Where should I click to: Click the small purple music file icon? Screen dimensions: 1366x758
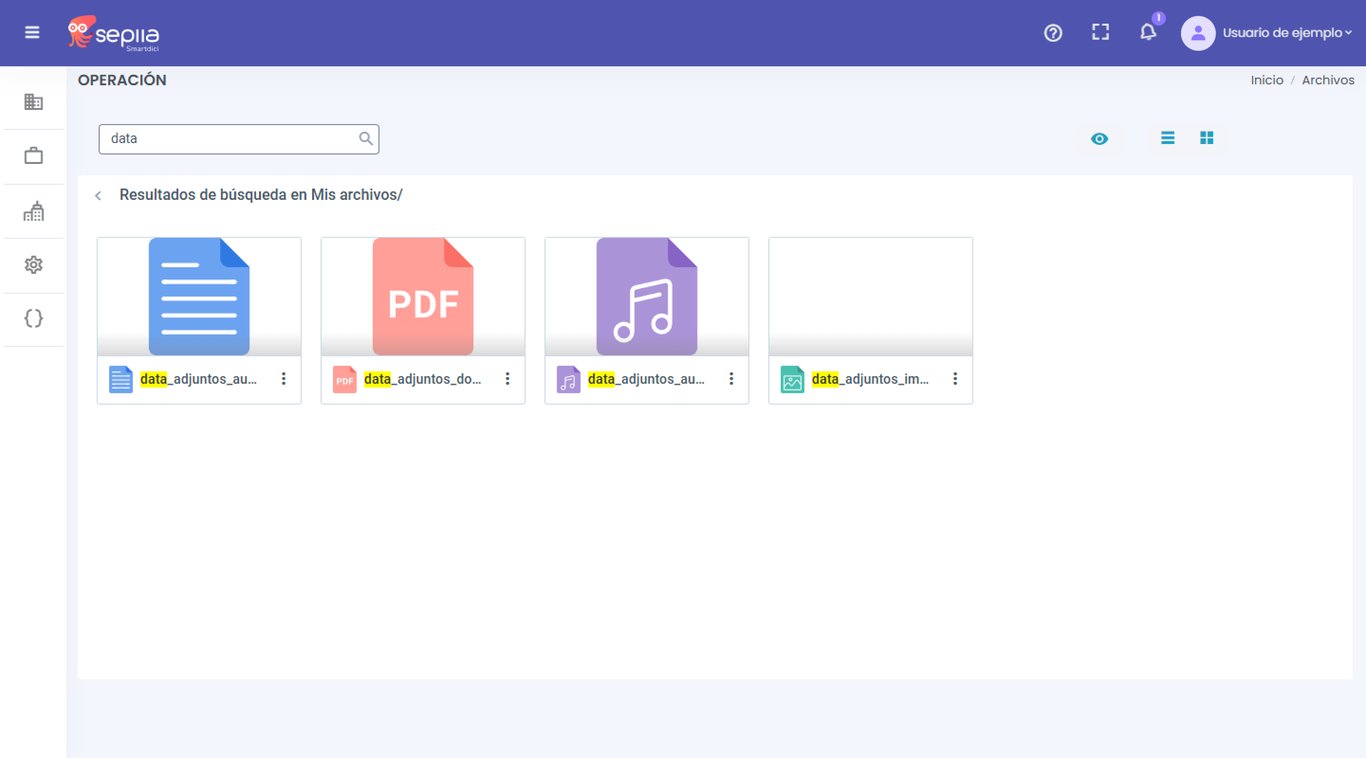point(569,380)
